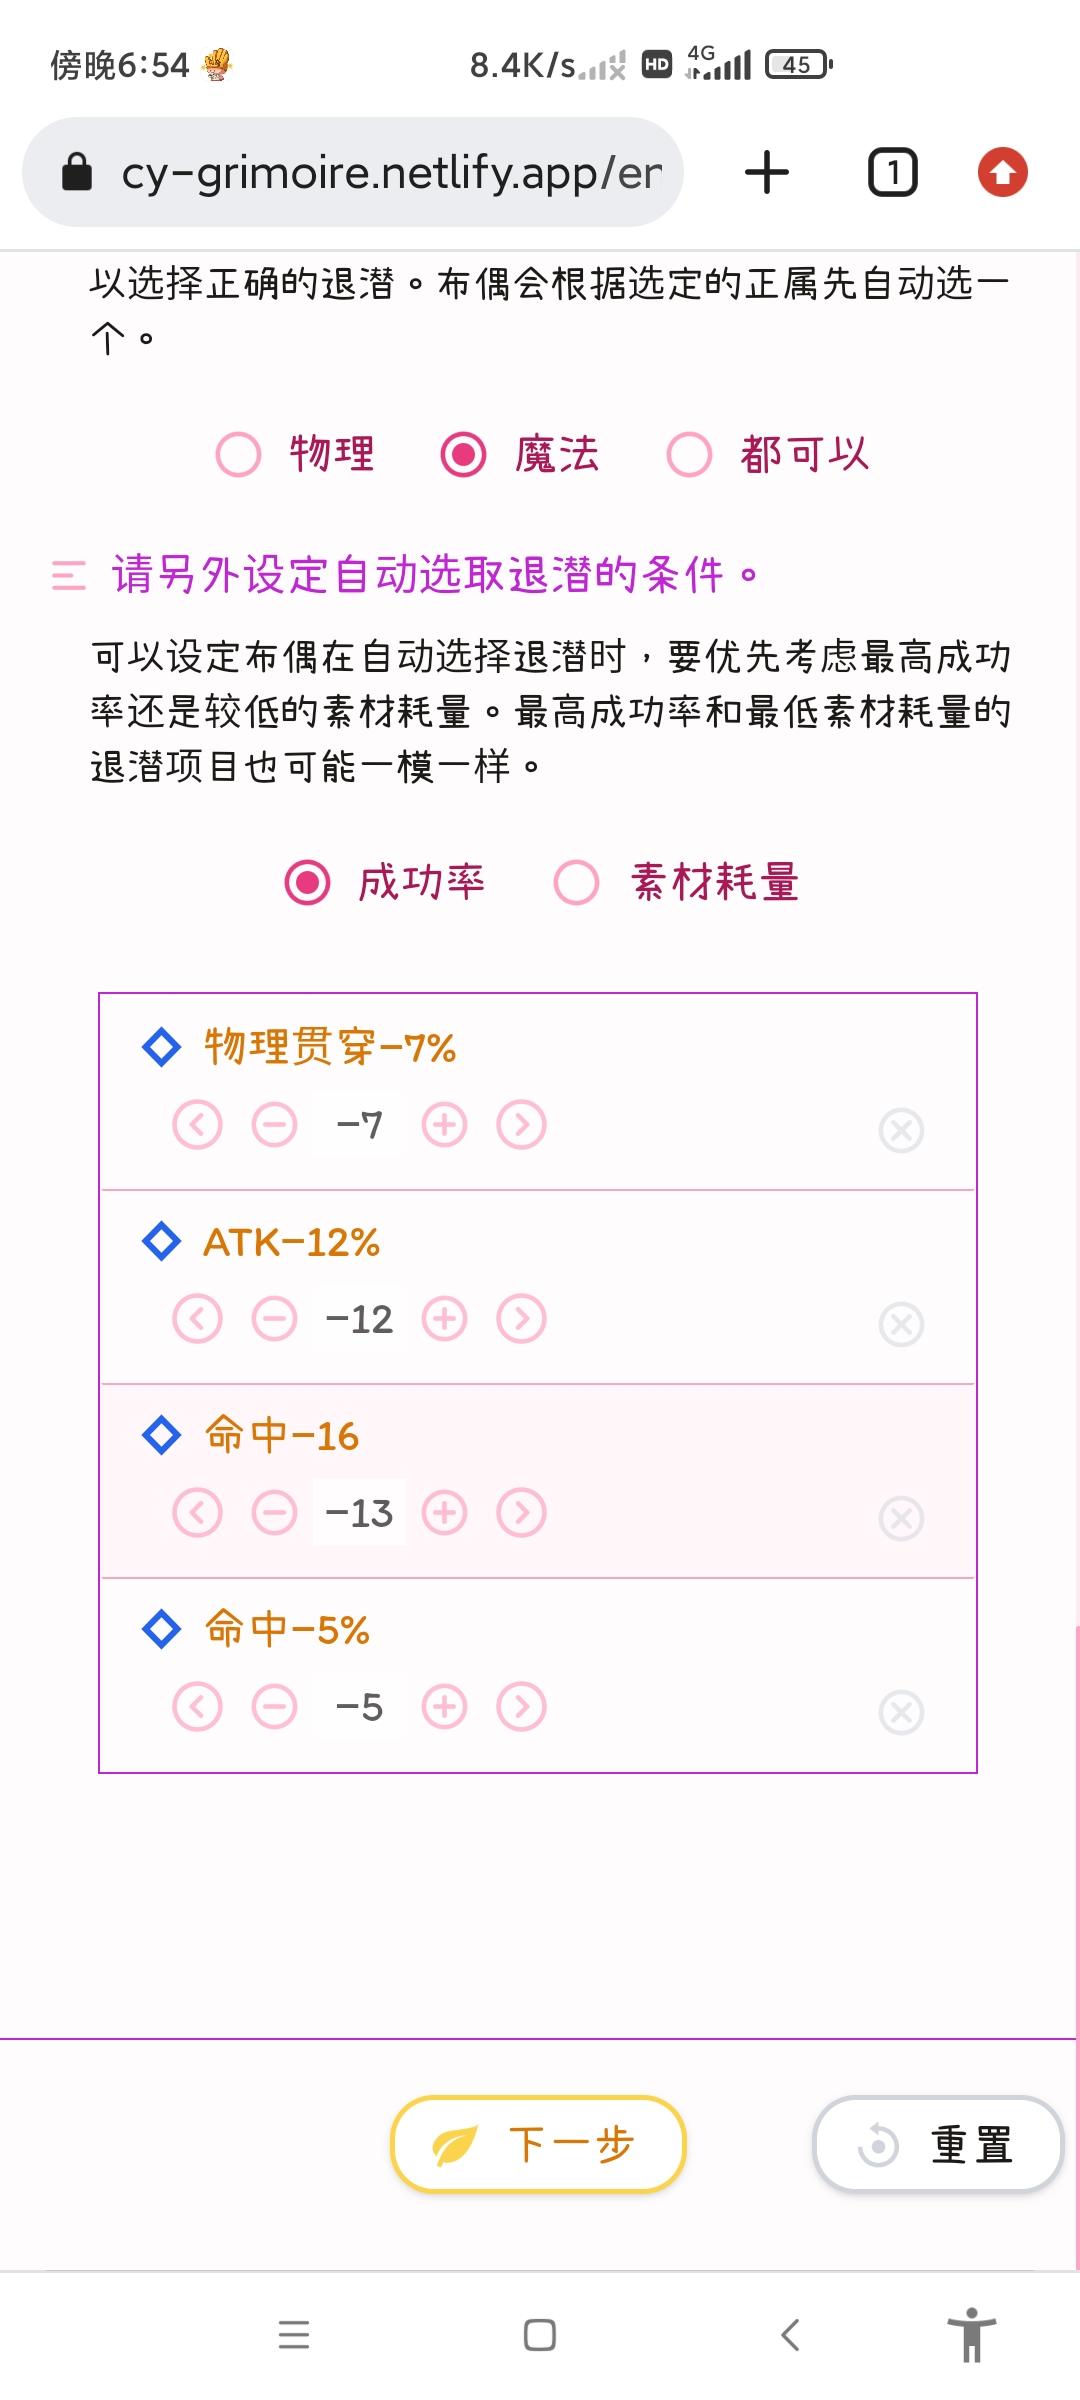Click minus icon for 命中-5% row
Viewport: 1080px width, 2400px height.
tap(274, 1707)
